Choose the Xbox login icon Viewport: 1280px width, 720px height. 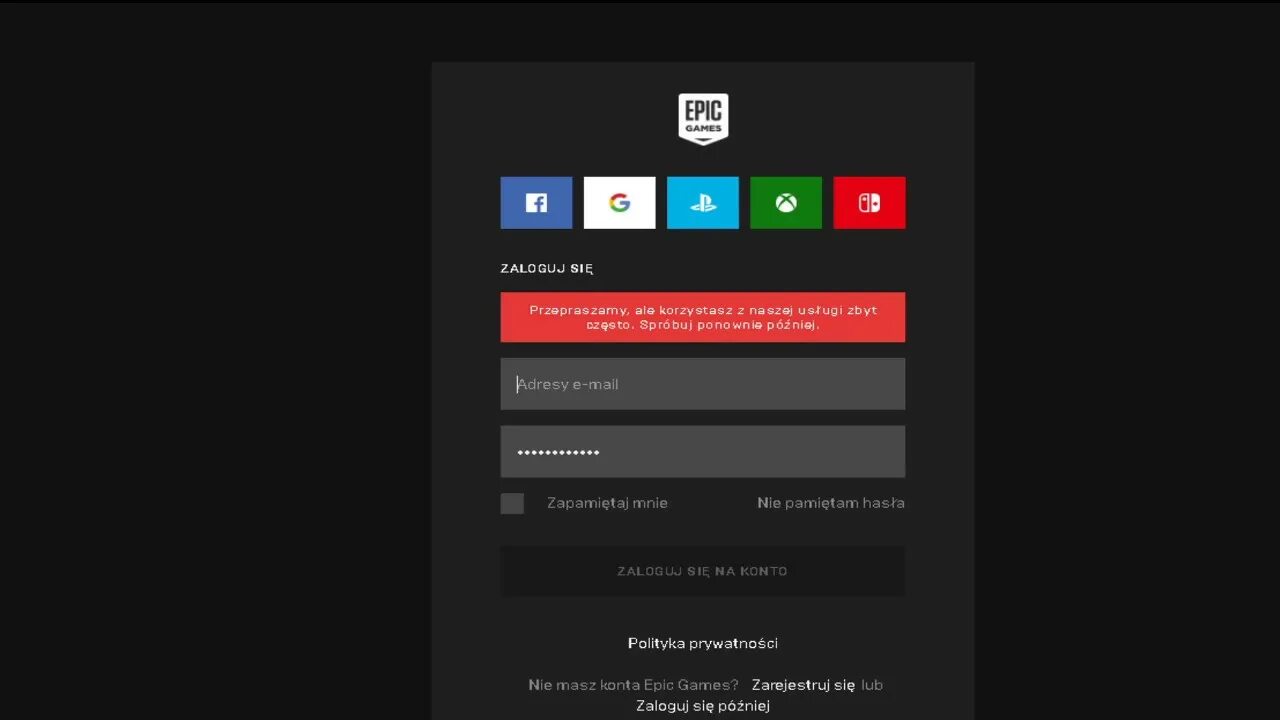[x=786, y=203]
